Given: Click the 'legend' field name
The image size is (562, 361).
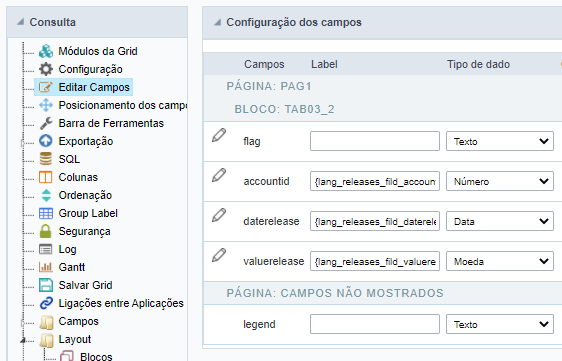Looking at the screenshot, I should (x=259, y=324).
